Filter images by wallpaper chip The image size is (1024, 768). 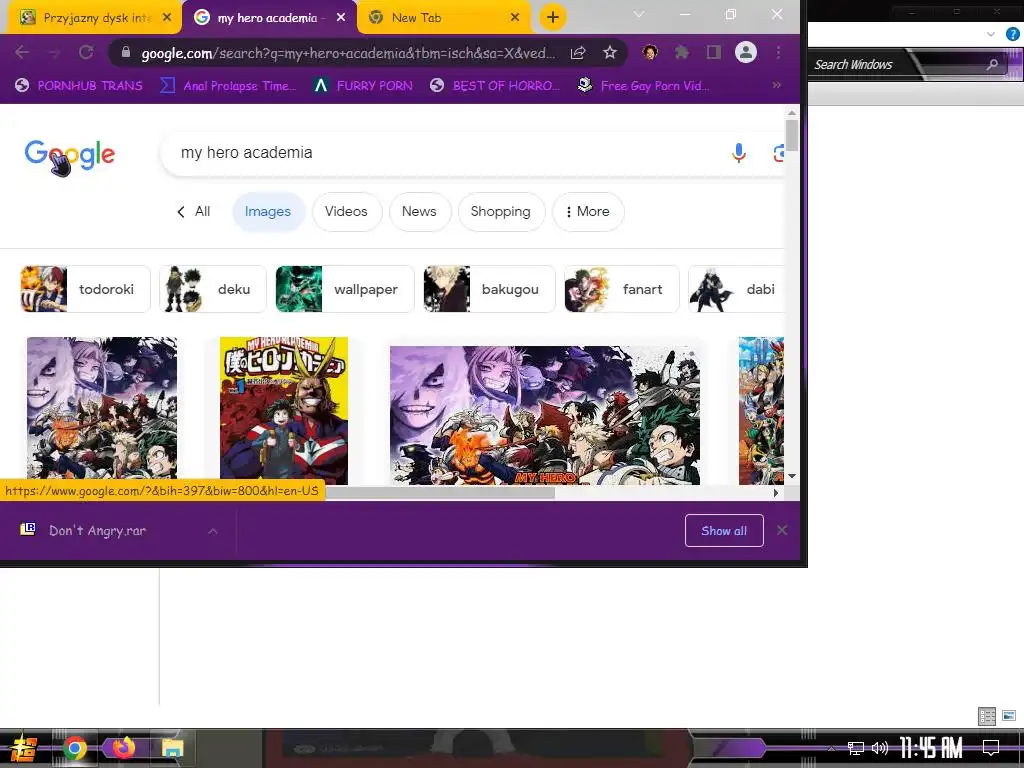(345, 289)
